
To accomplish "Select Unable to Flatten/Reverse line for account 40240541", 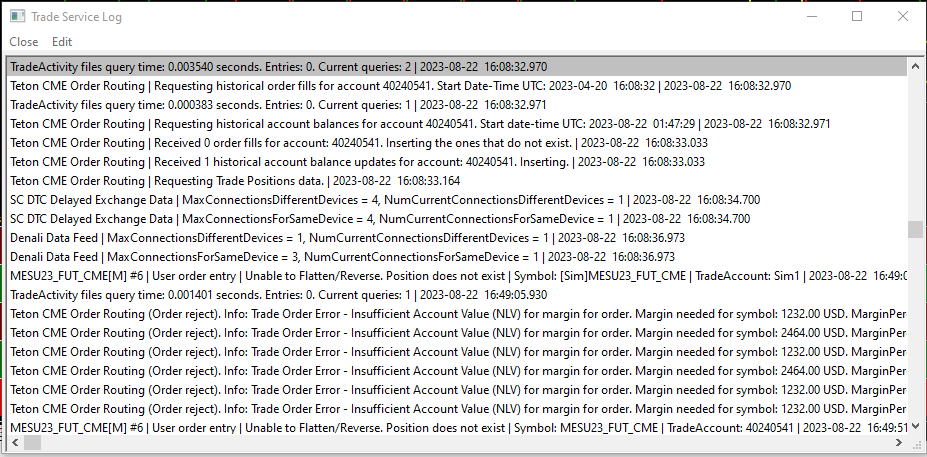I will click(456, 427).
